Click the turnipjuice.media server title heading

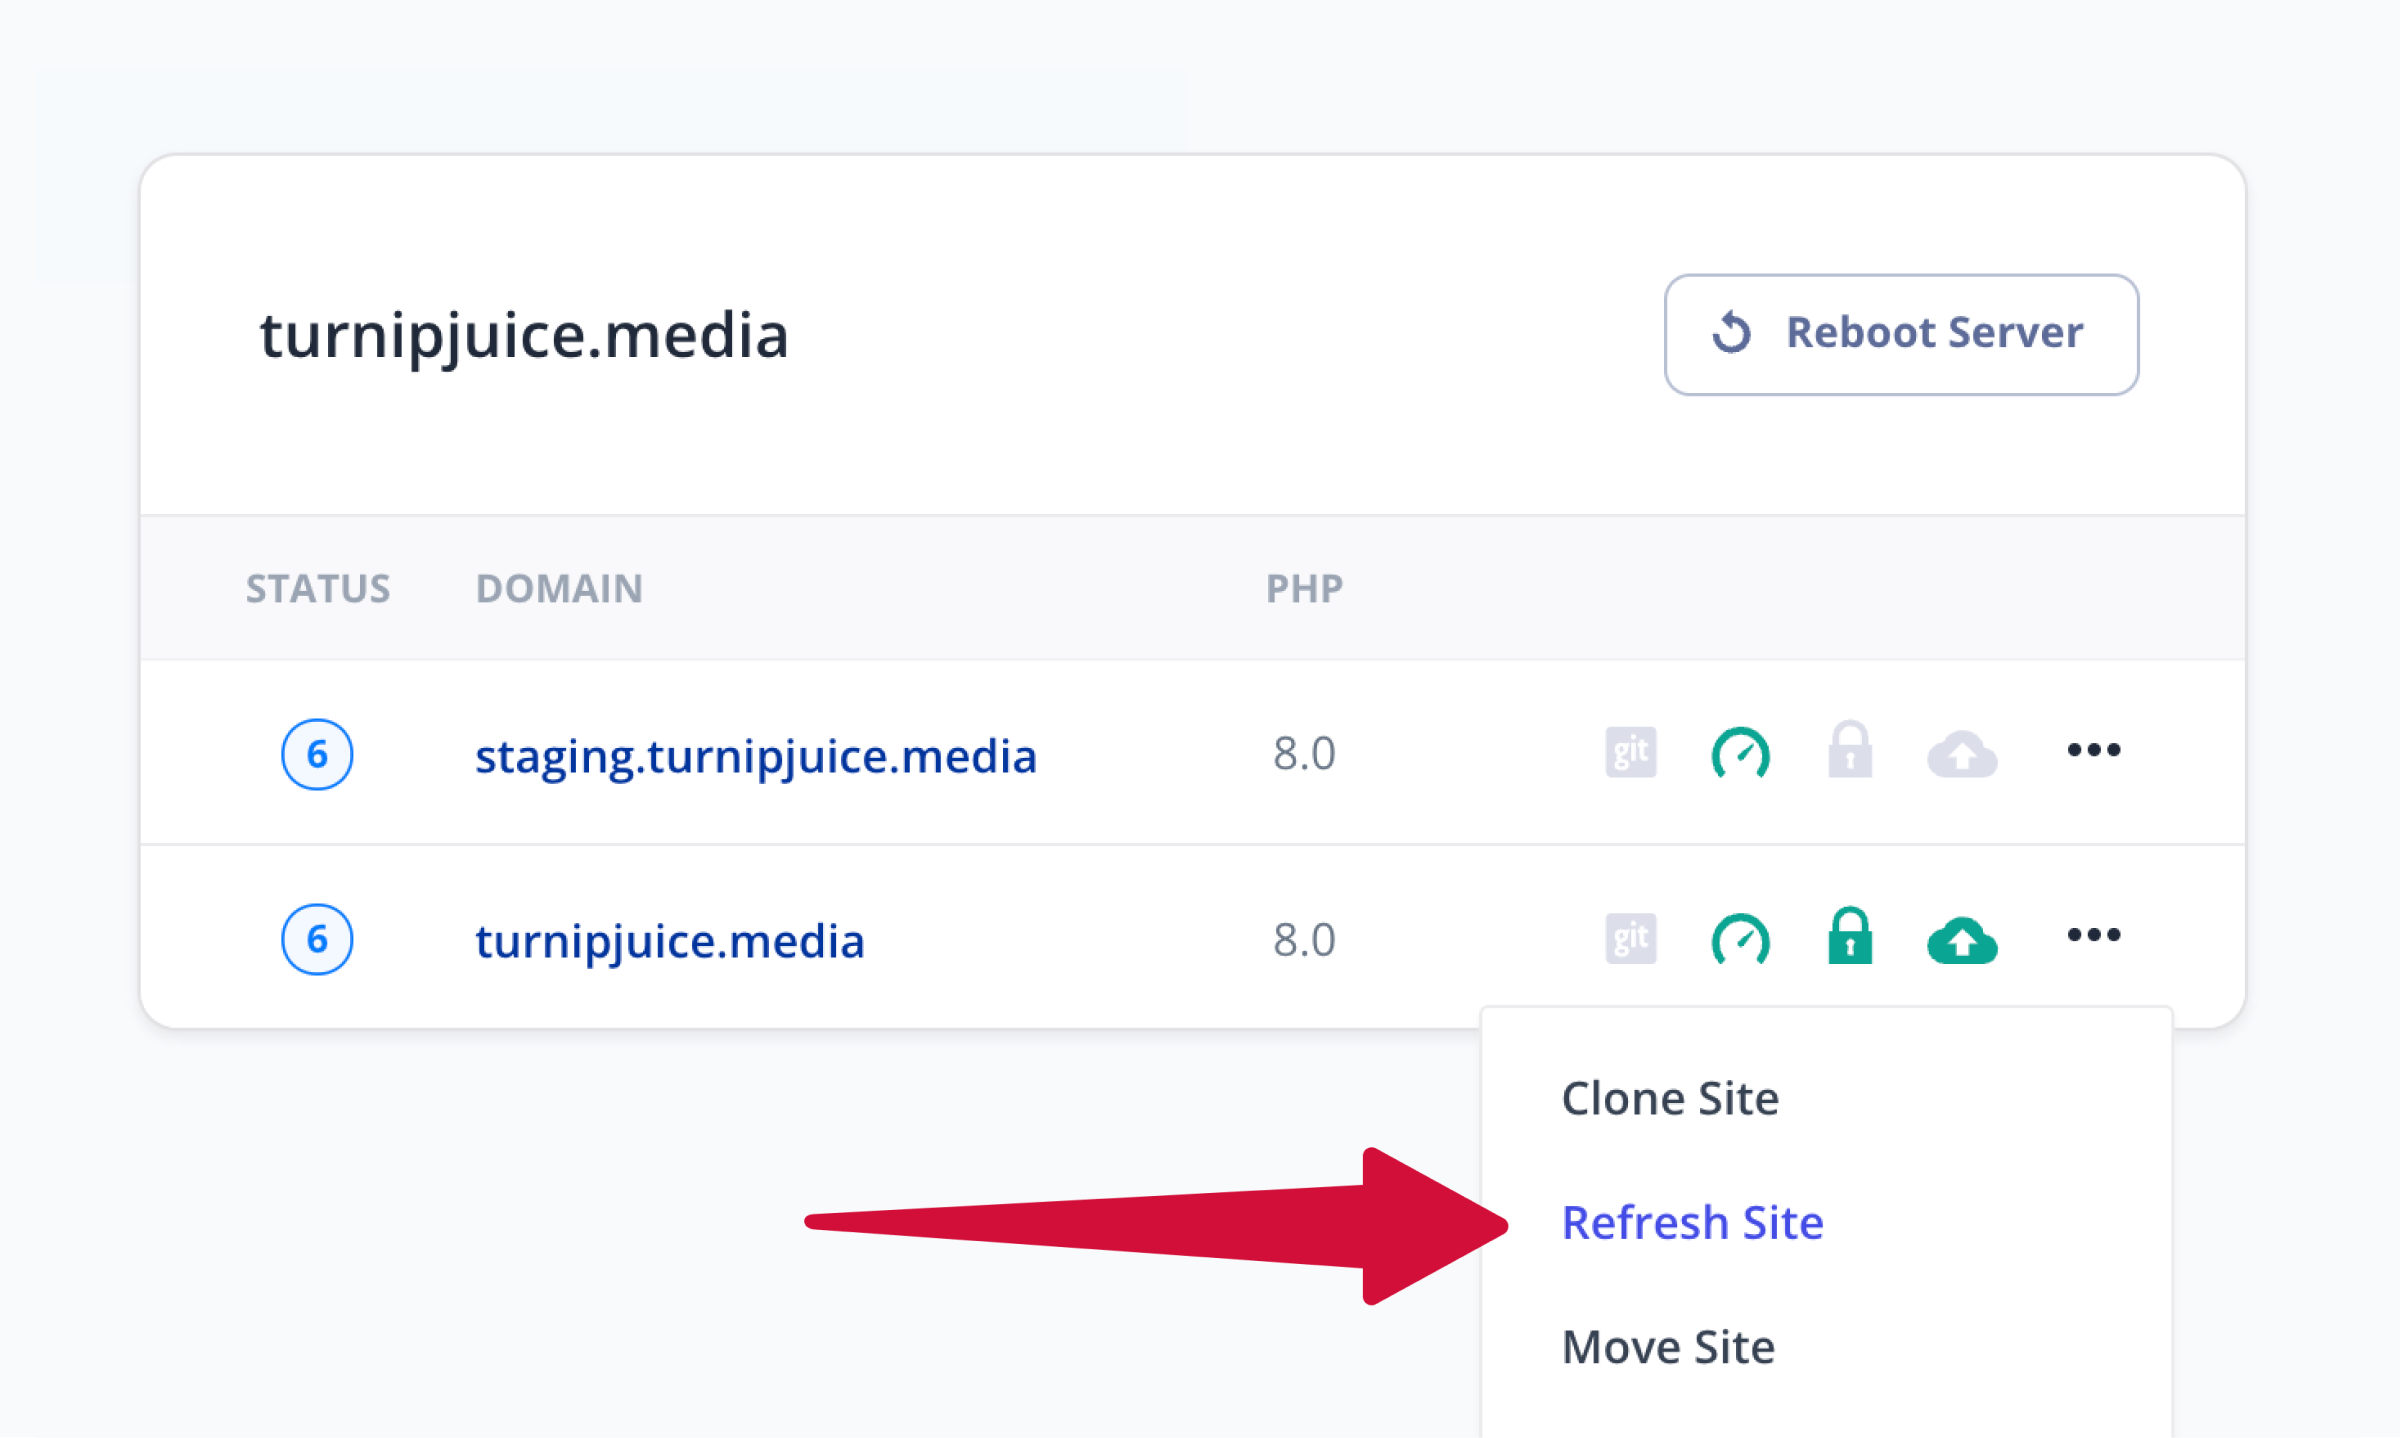524,336
